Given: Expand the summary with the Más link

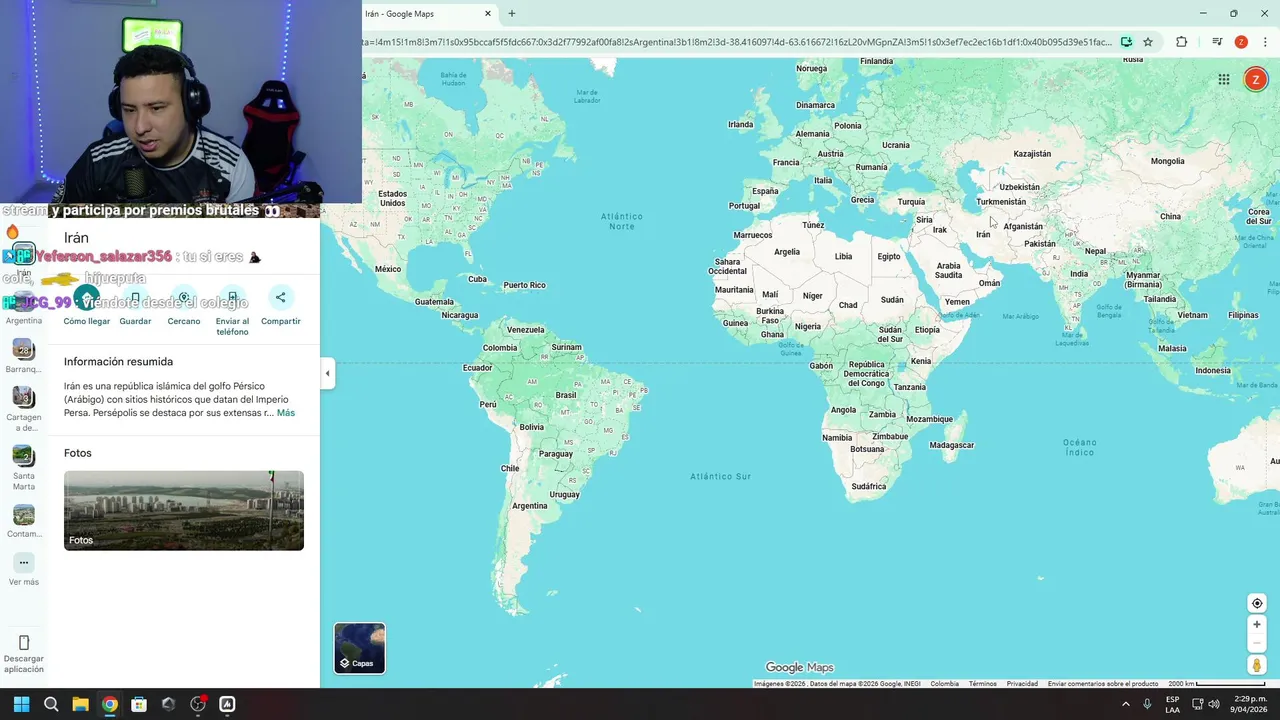Looking at the screenshot, I should click(286, 413).
